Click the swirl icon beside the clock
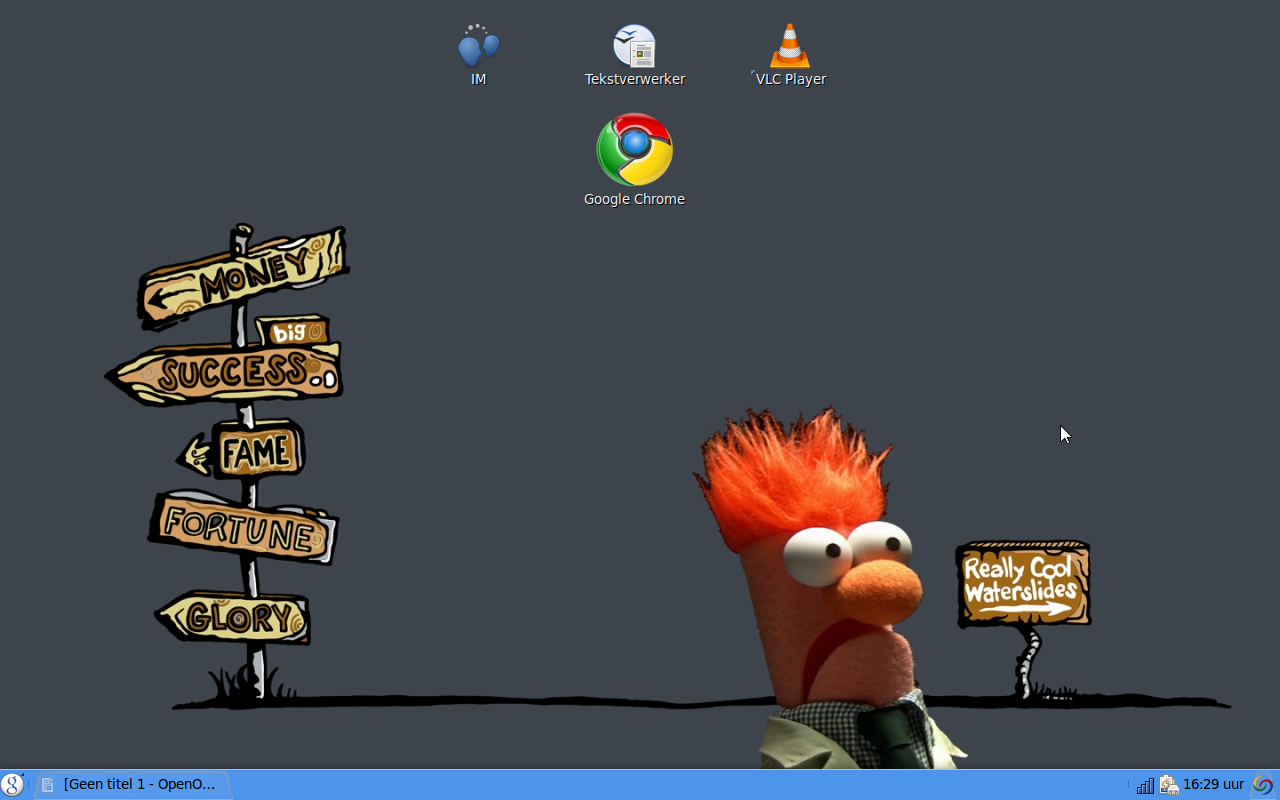The height and width of the screenshot is (800, 1280). click(x=1263, y=785)
